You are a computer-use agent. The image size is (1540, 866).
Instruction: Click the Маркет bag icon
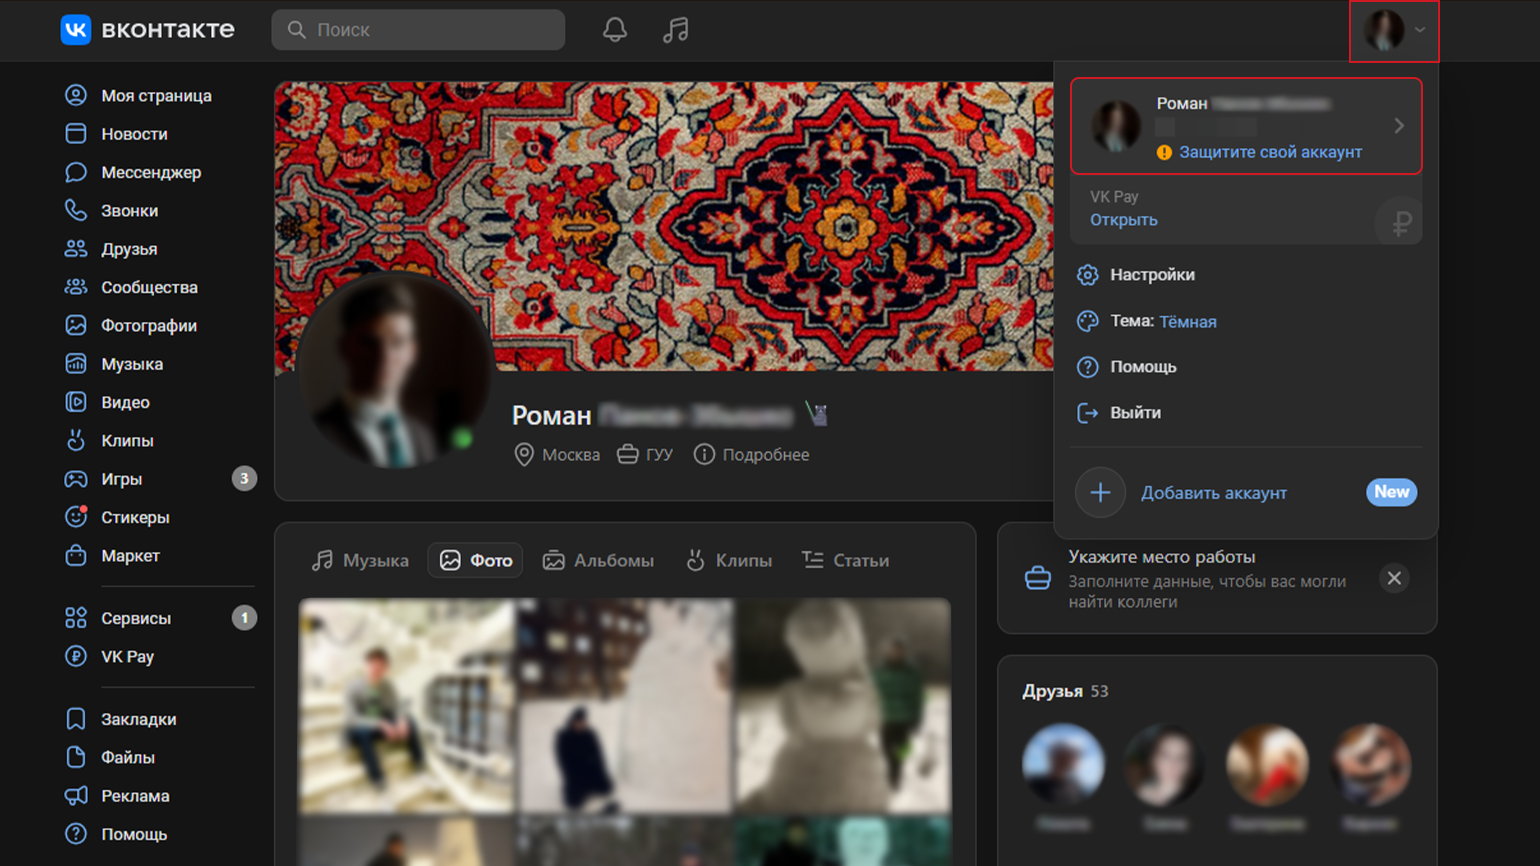tap(76, 555)
